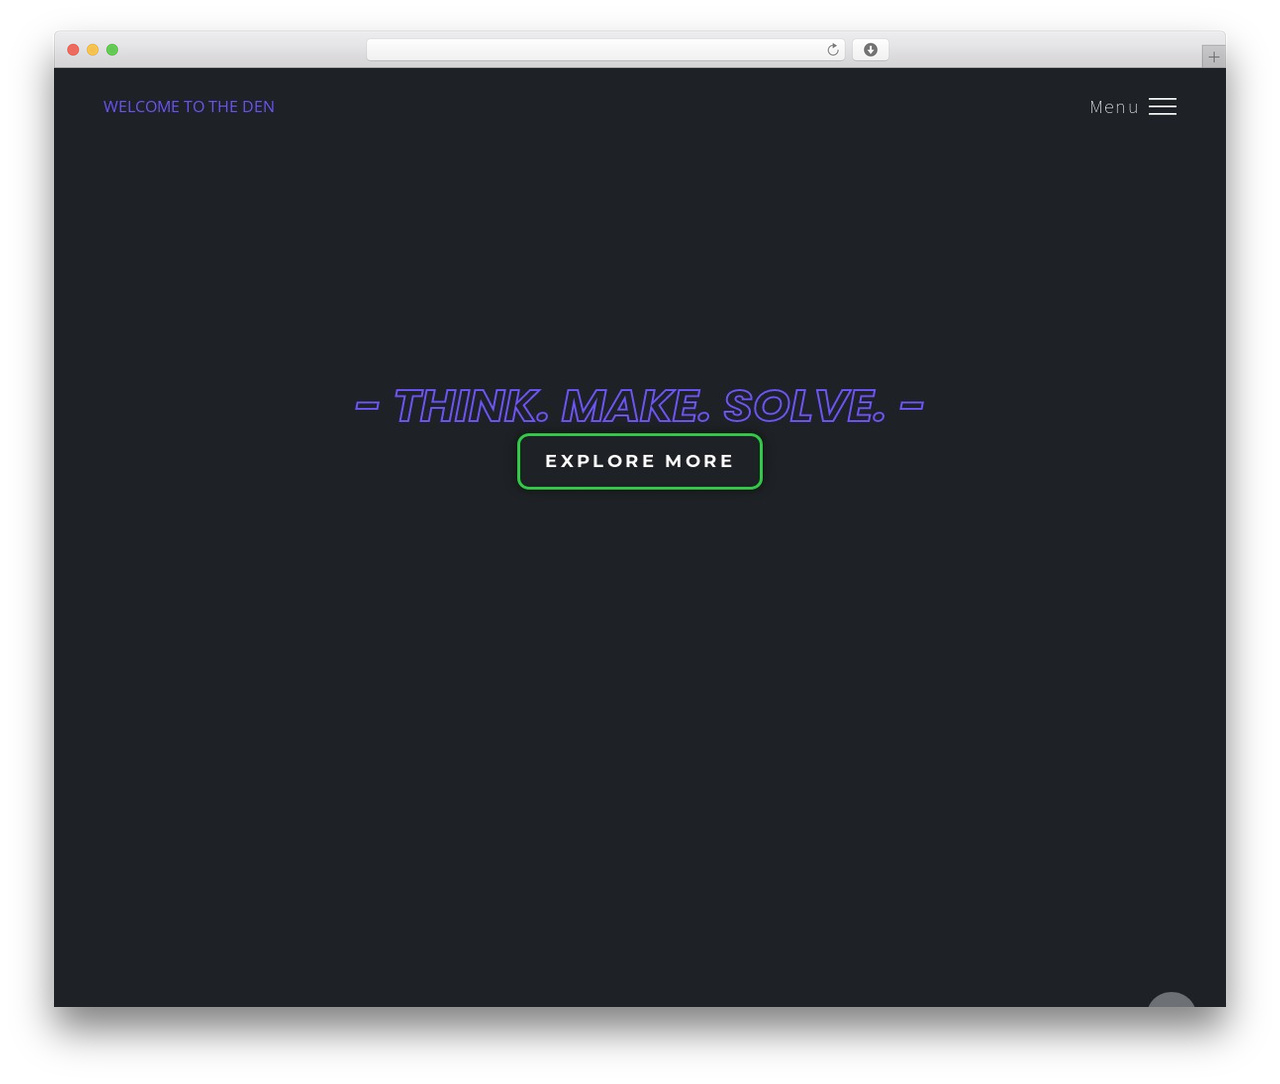Screen dimensions: 1280x1084
Task: Open downloads with the download arrow icon
Action: pos(870,50)
